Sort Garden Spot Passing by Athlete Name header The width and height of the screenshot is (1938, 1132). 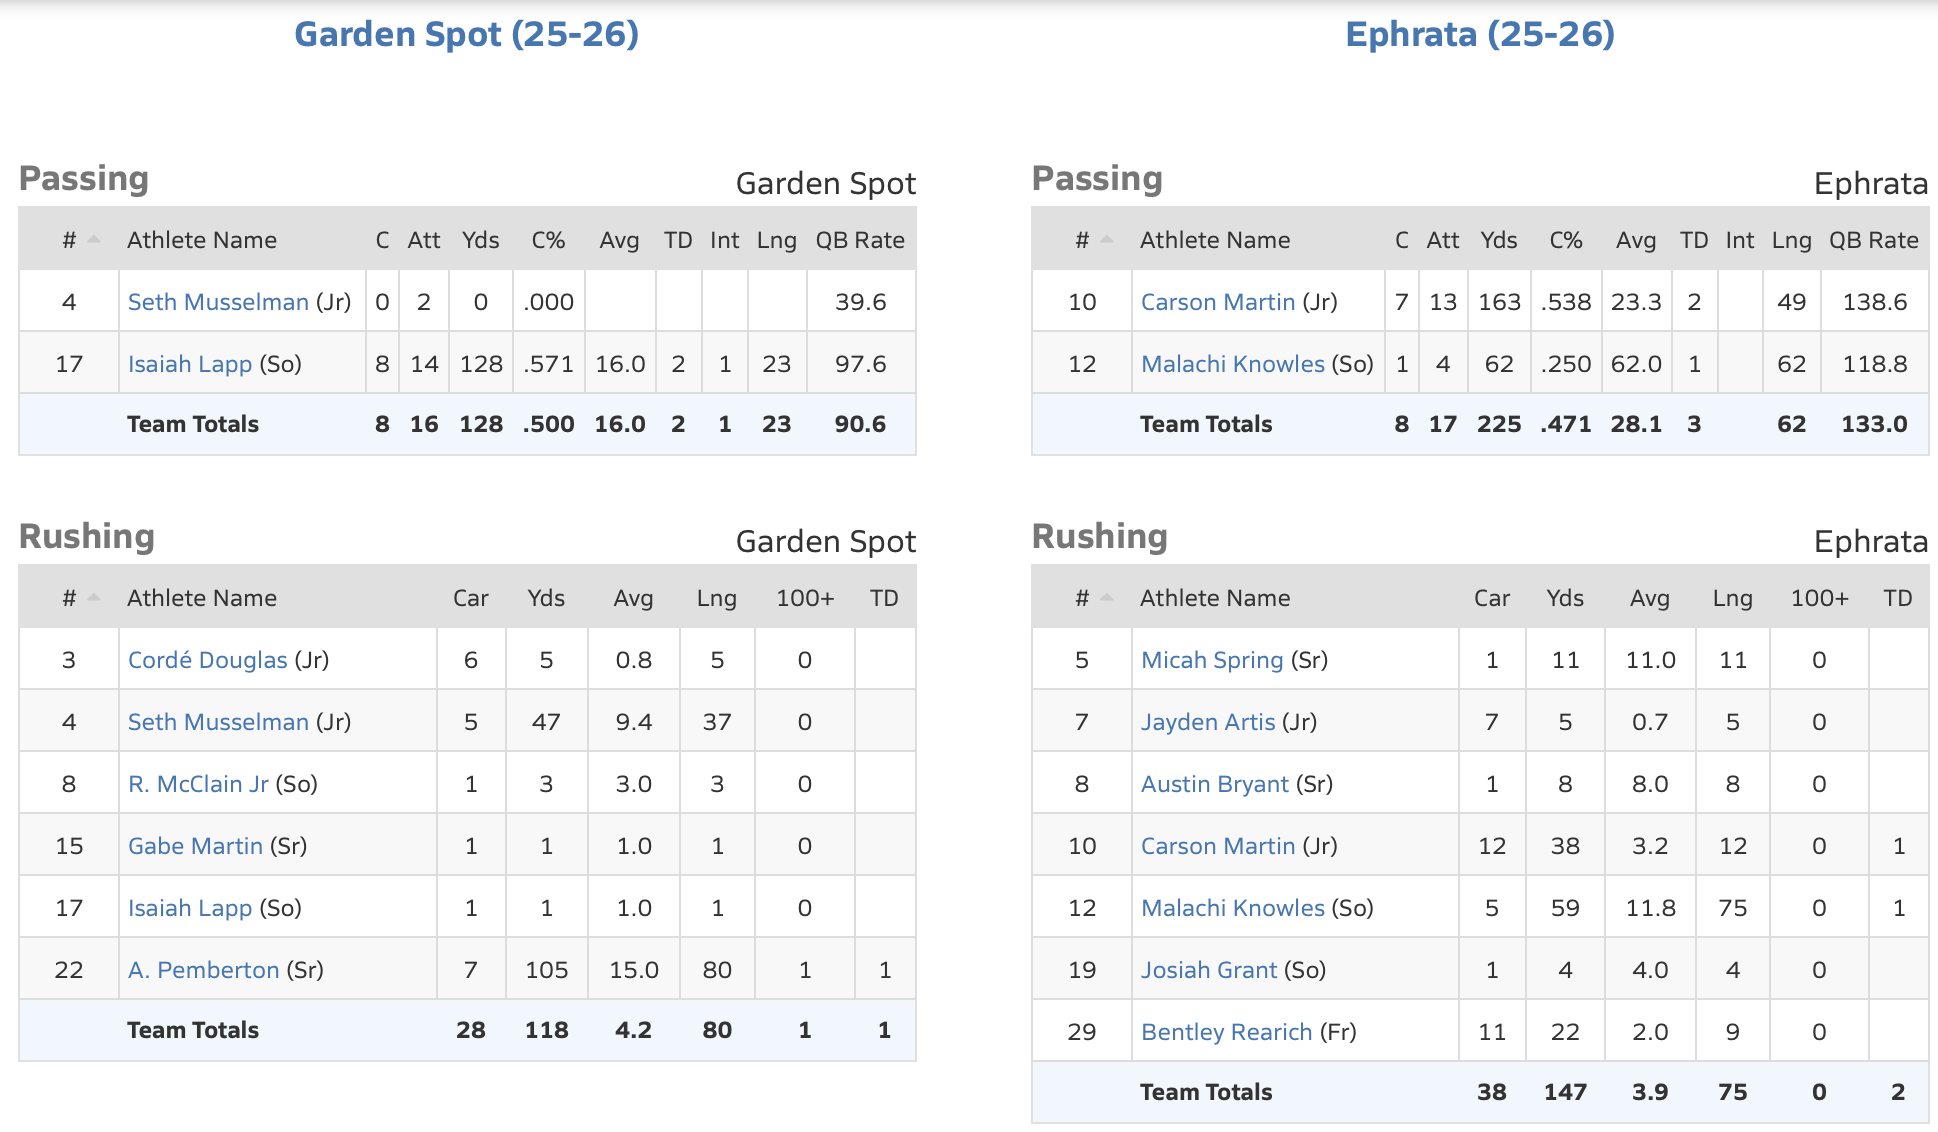[202, 240]
